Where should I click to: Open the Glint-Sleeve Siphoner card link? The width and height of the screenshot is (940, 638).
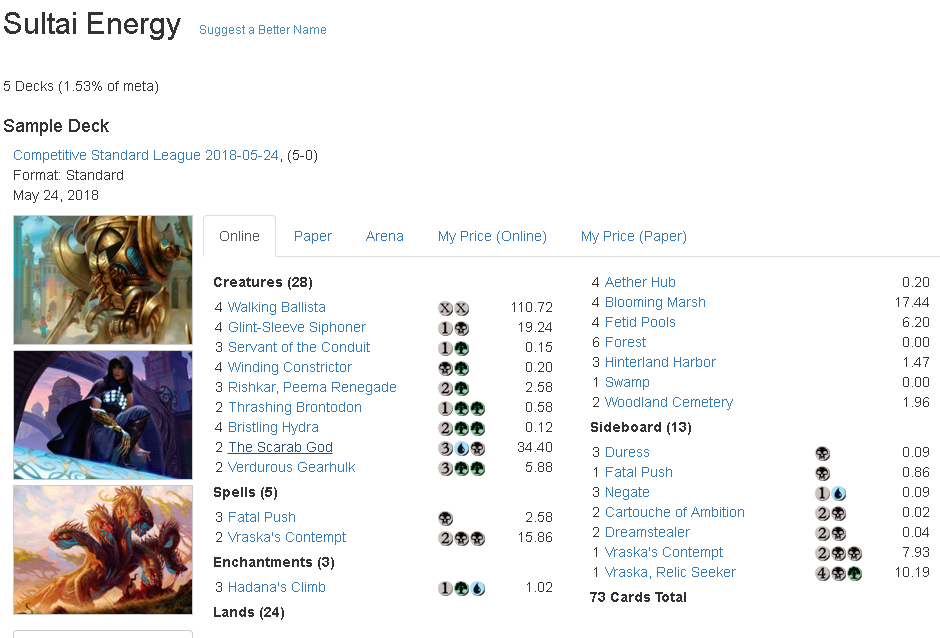(297, 327)
